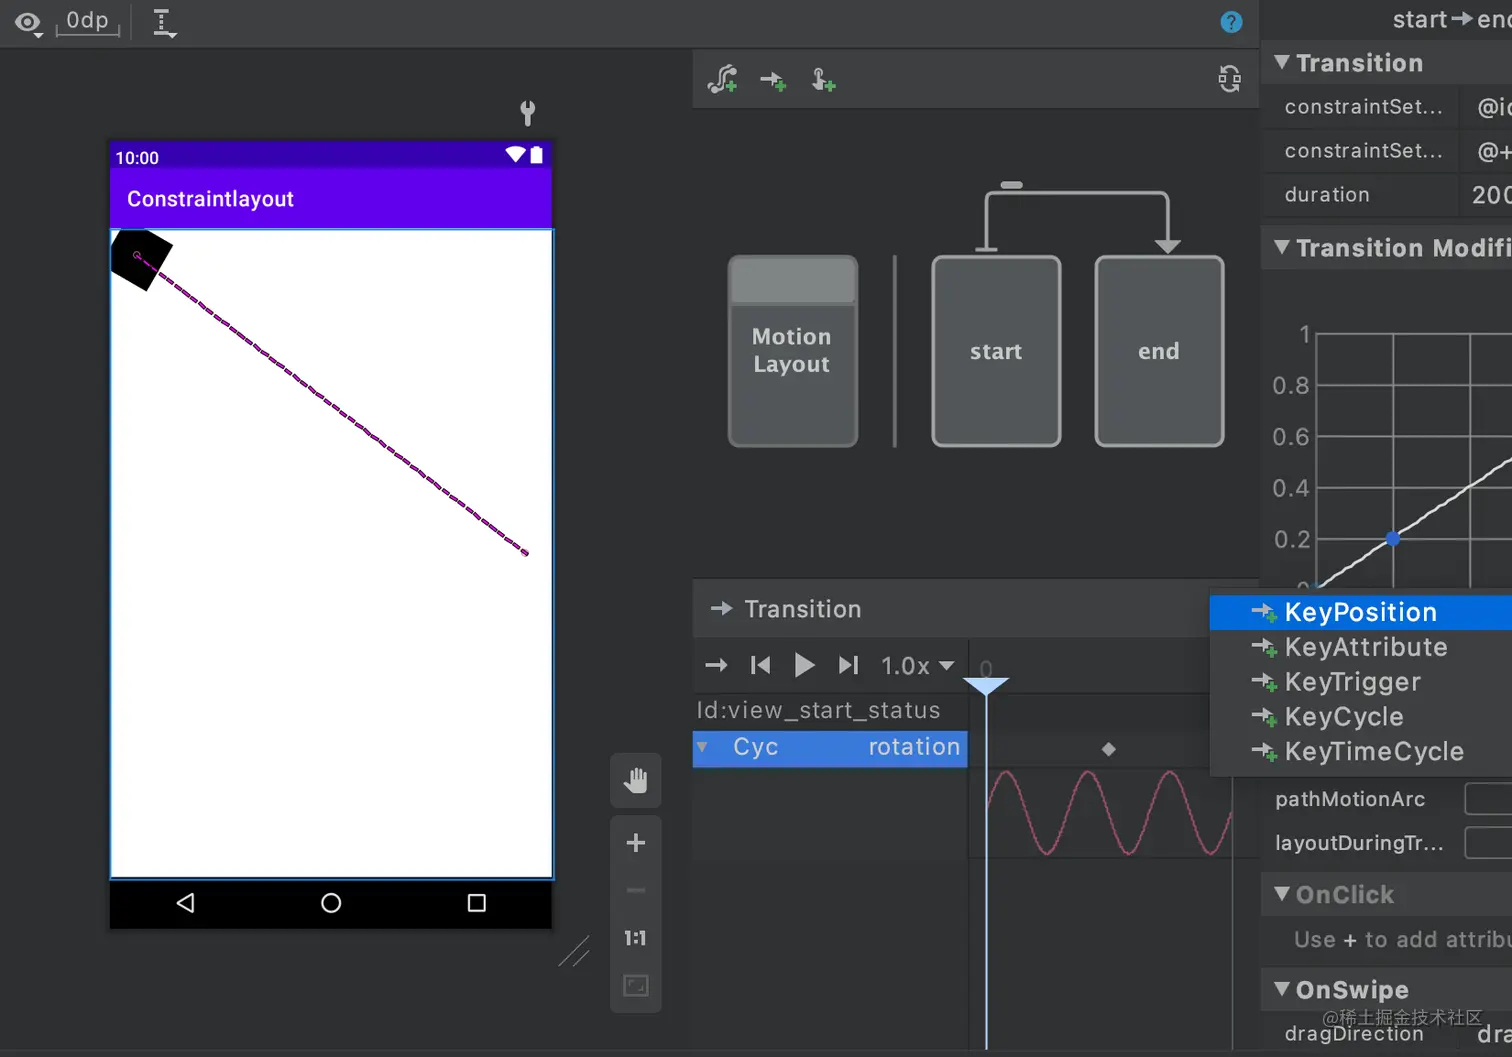
Task: Click the zoom to fit screen icon
Action: point(636,986)
